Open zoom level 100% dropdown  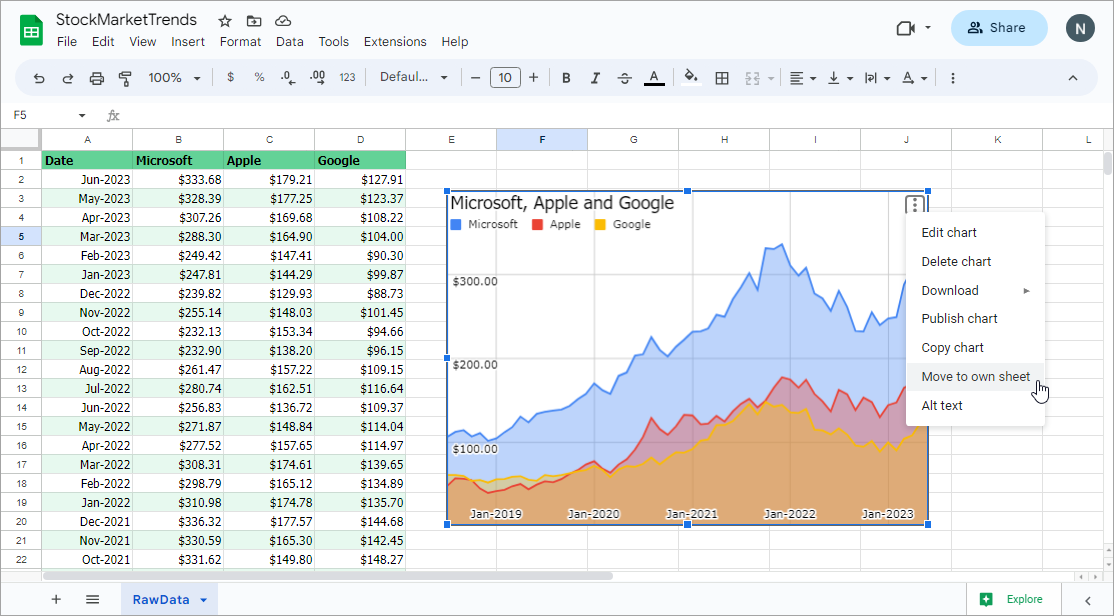[174, 77]
